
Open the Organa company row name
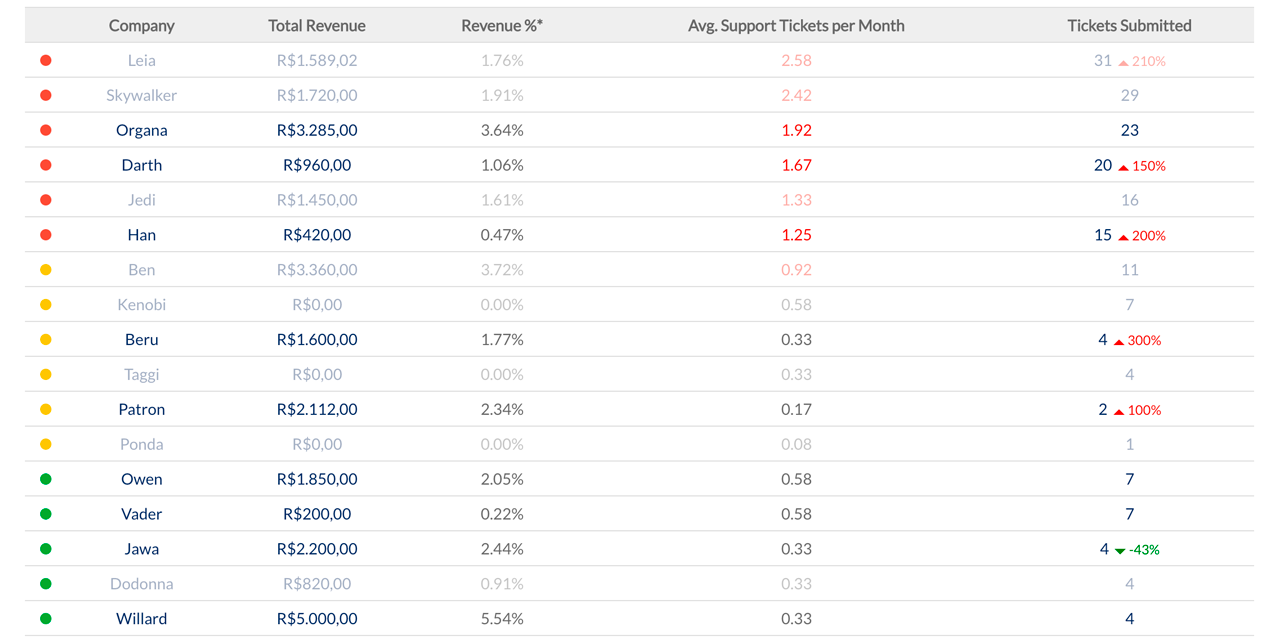pos(142,130)
